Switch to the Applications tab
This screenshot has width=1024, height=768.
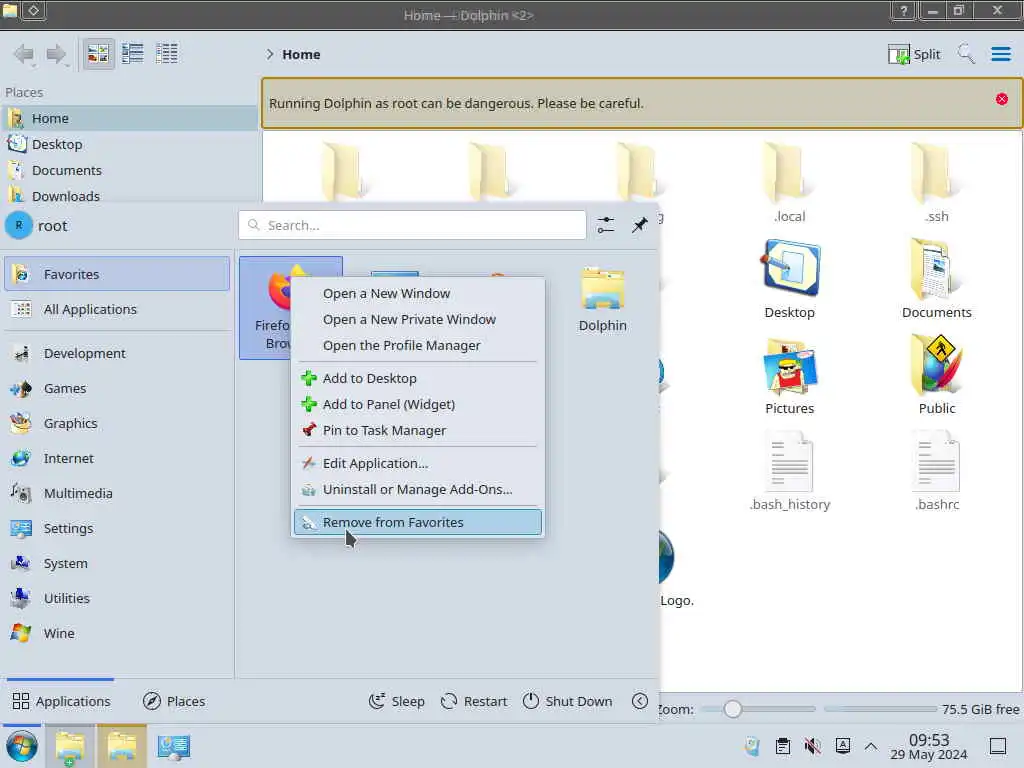coord(61,701)
